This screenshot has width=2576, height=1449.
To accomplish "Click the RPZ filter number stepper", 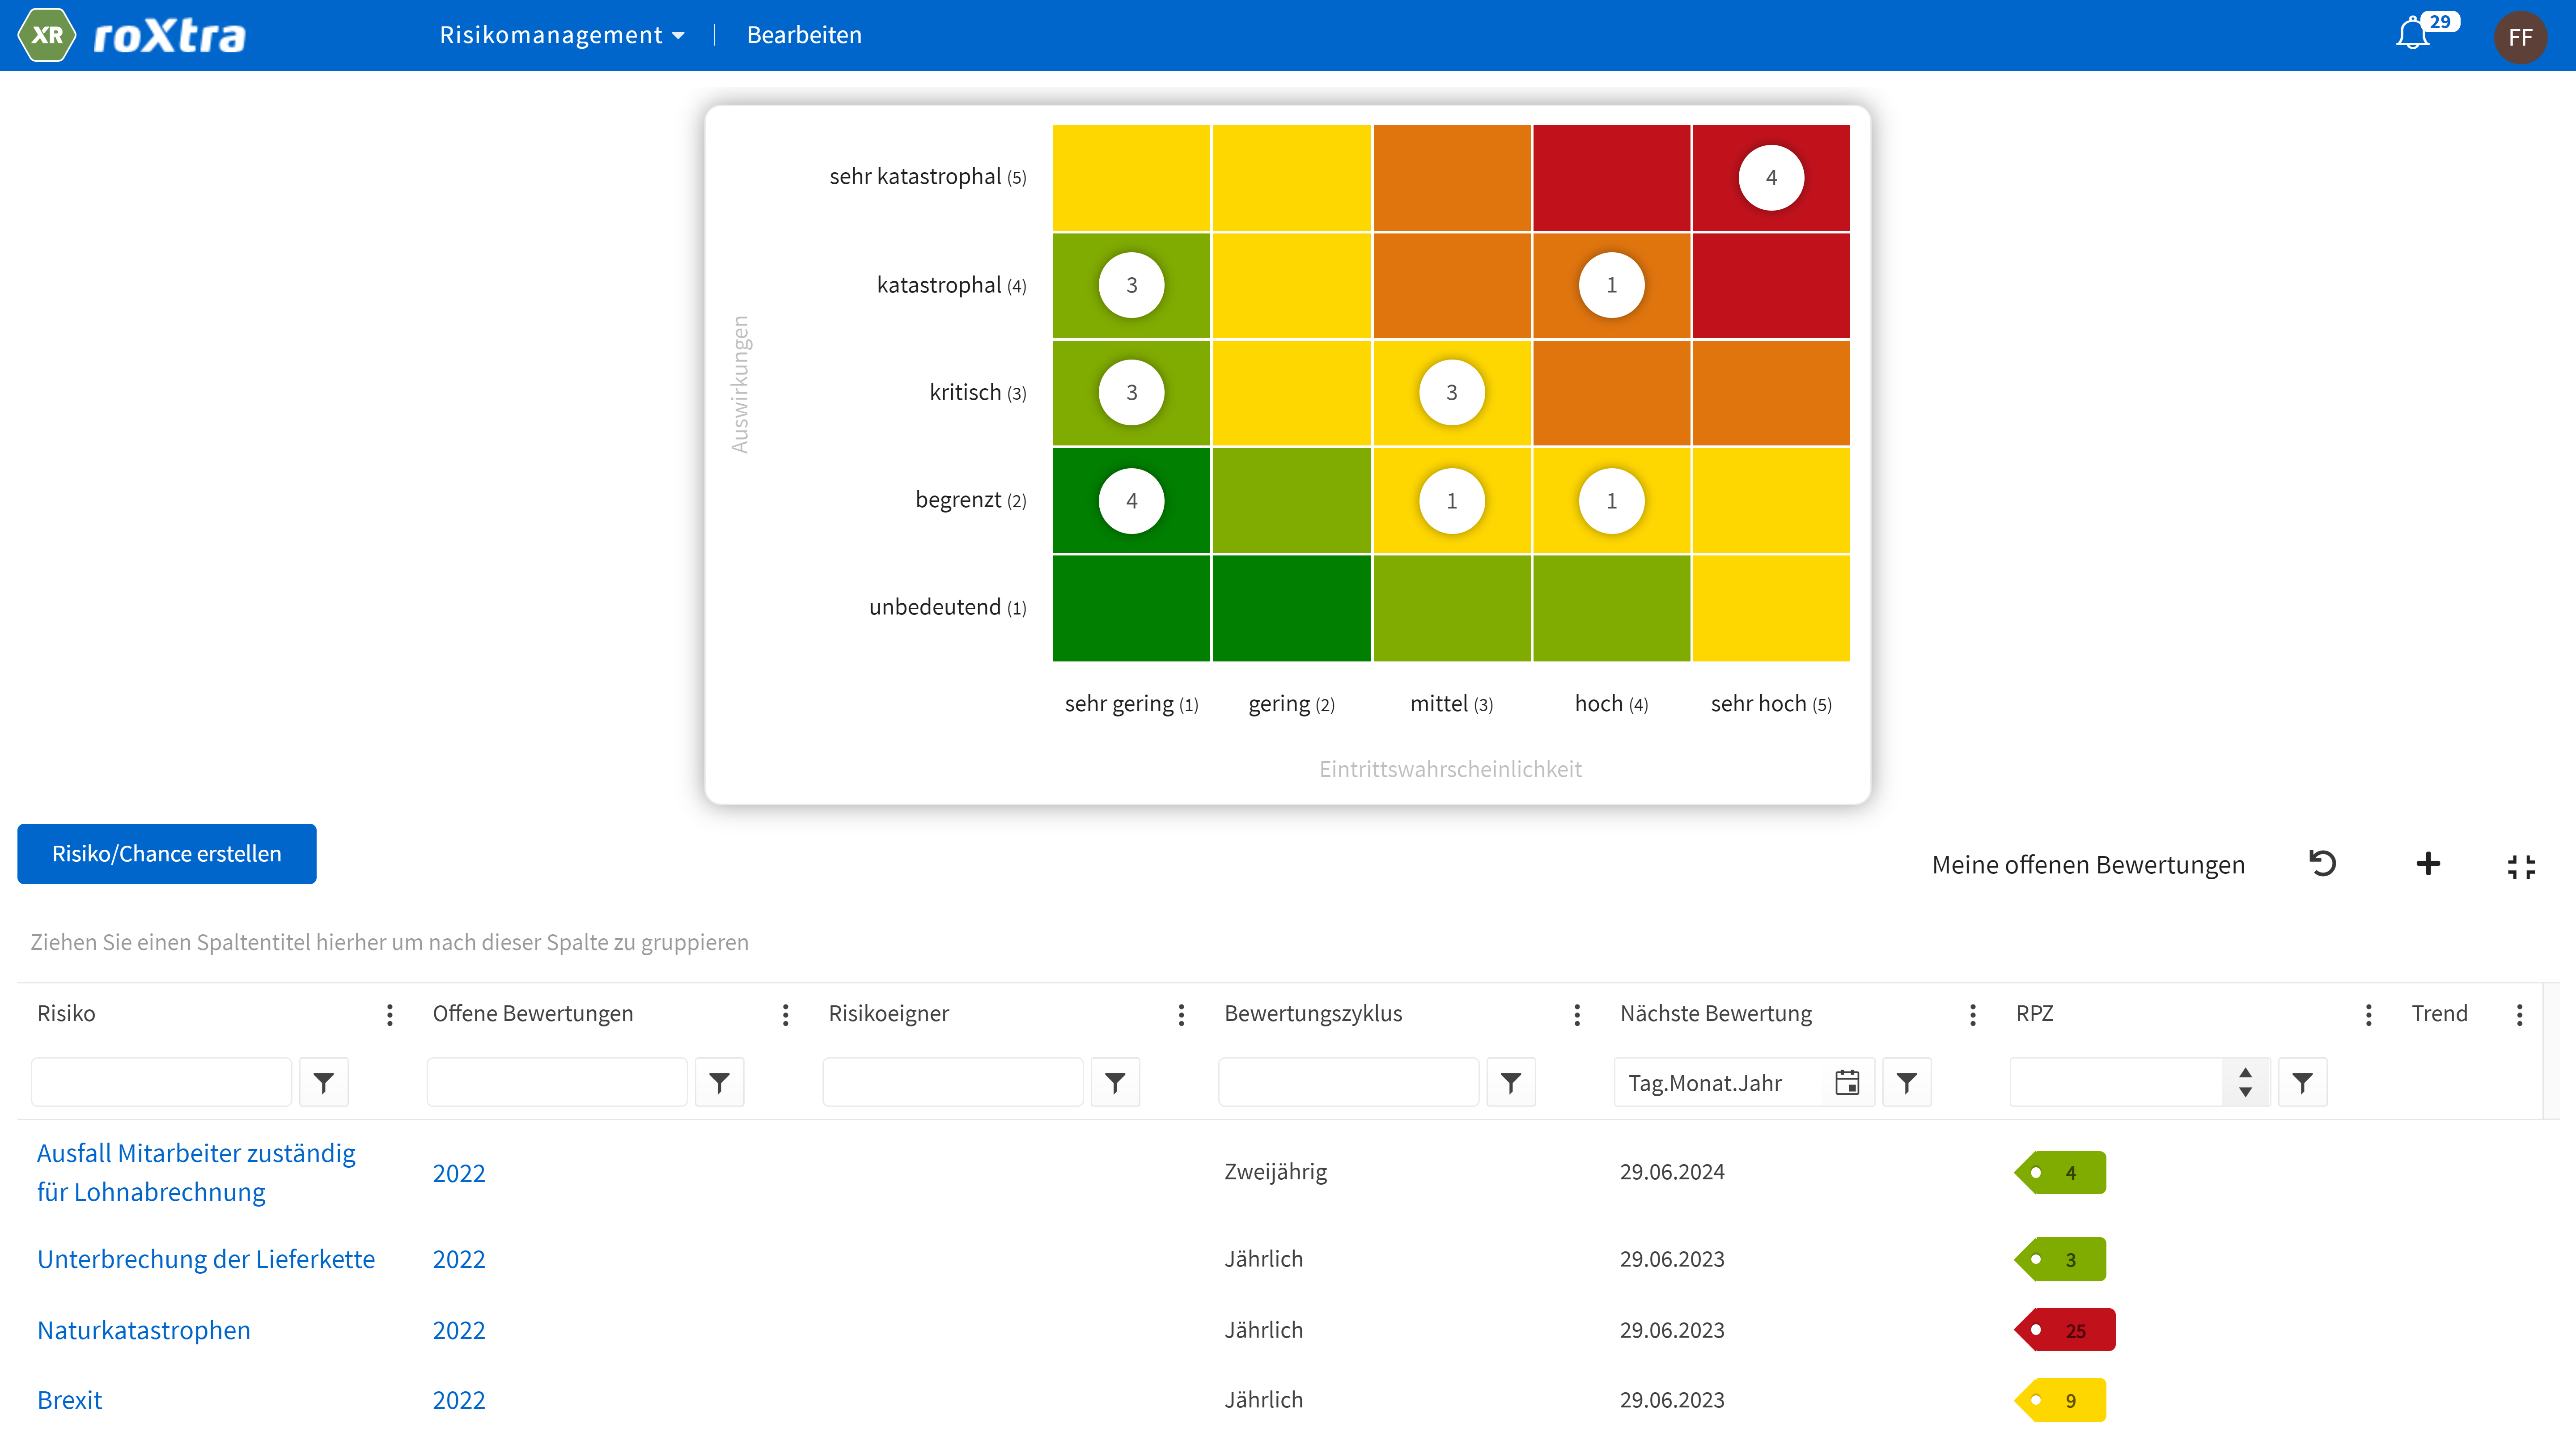I will 2245,1082.
